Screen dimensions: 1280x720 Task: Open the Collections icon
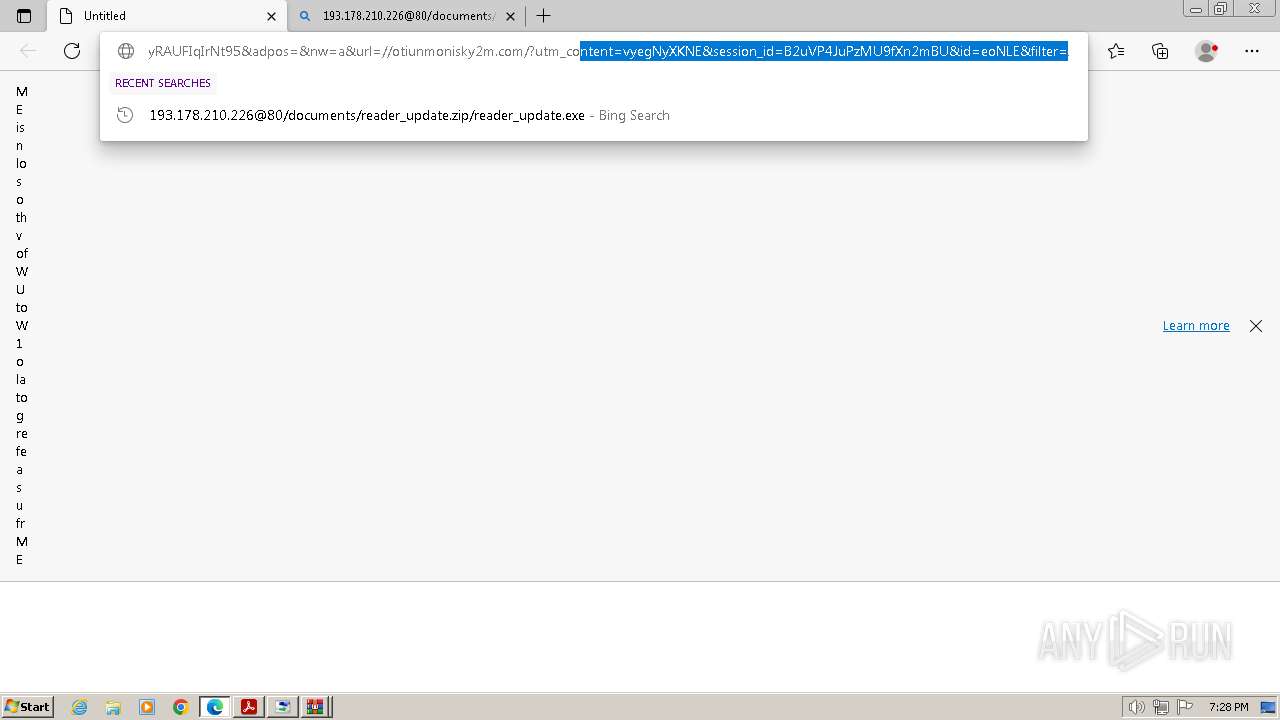click(x=1160, y=51)
